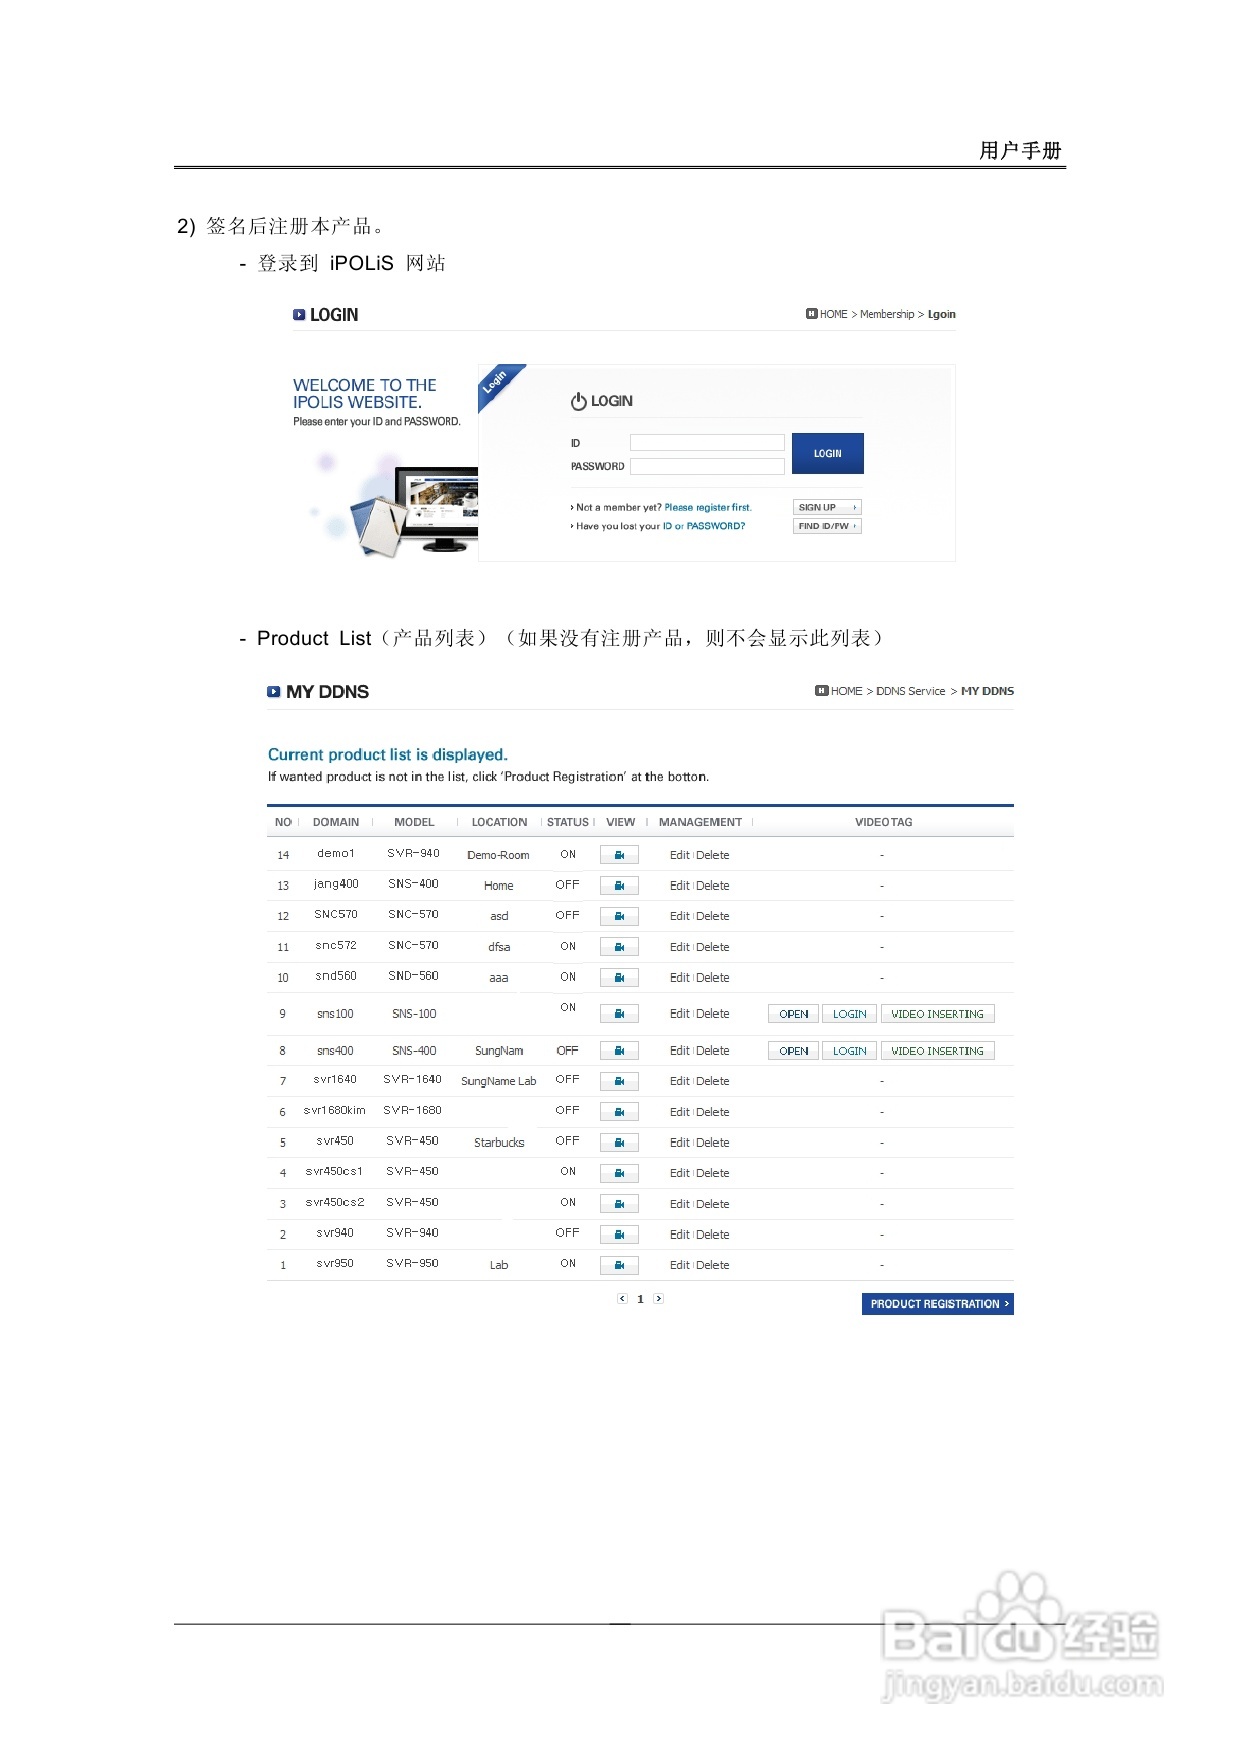Viewport: 1240px width, 1754px height.
Task: Click Delete for svr940
Action: click(713, 1235)
